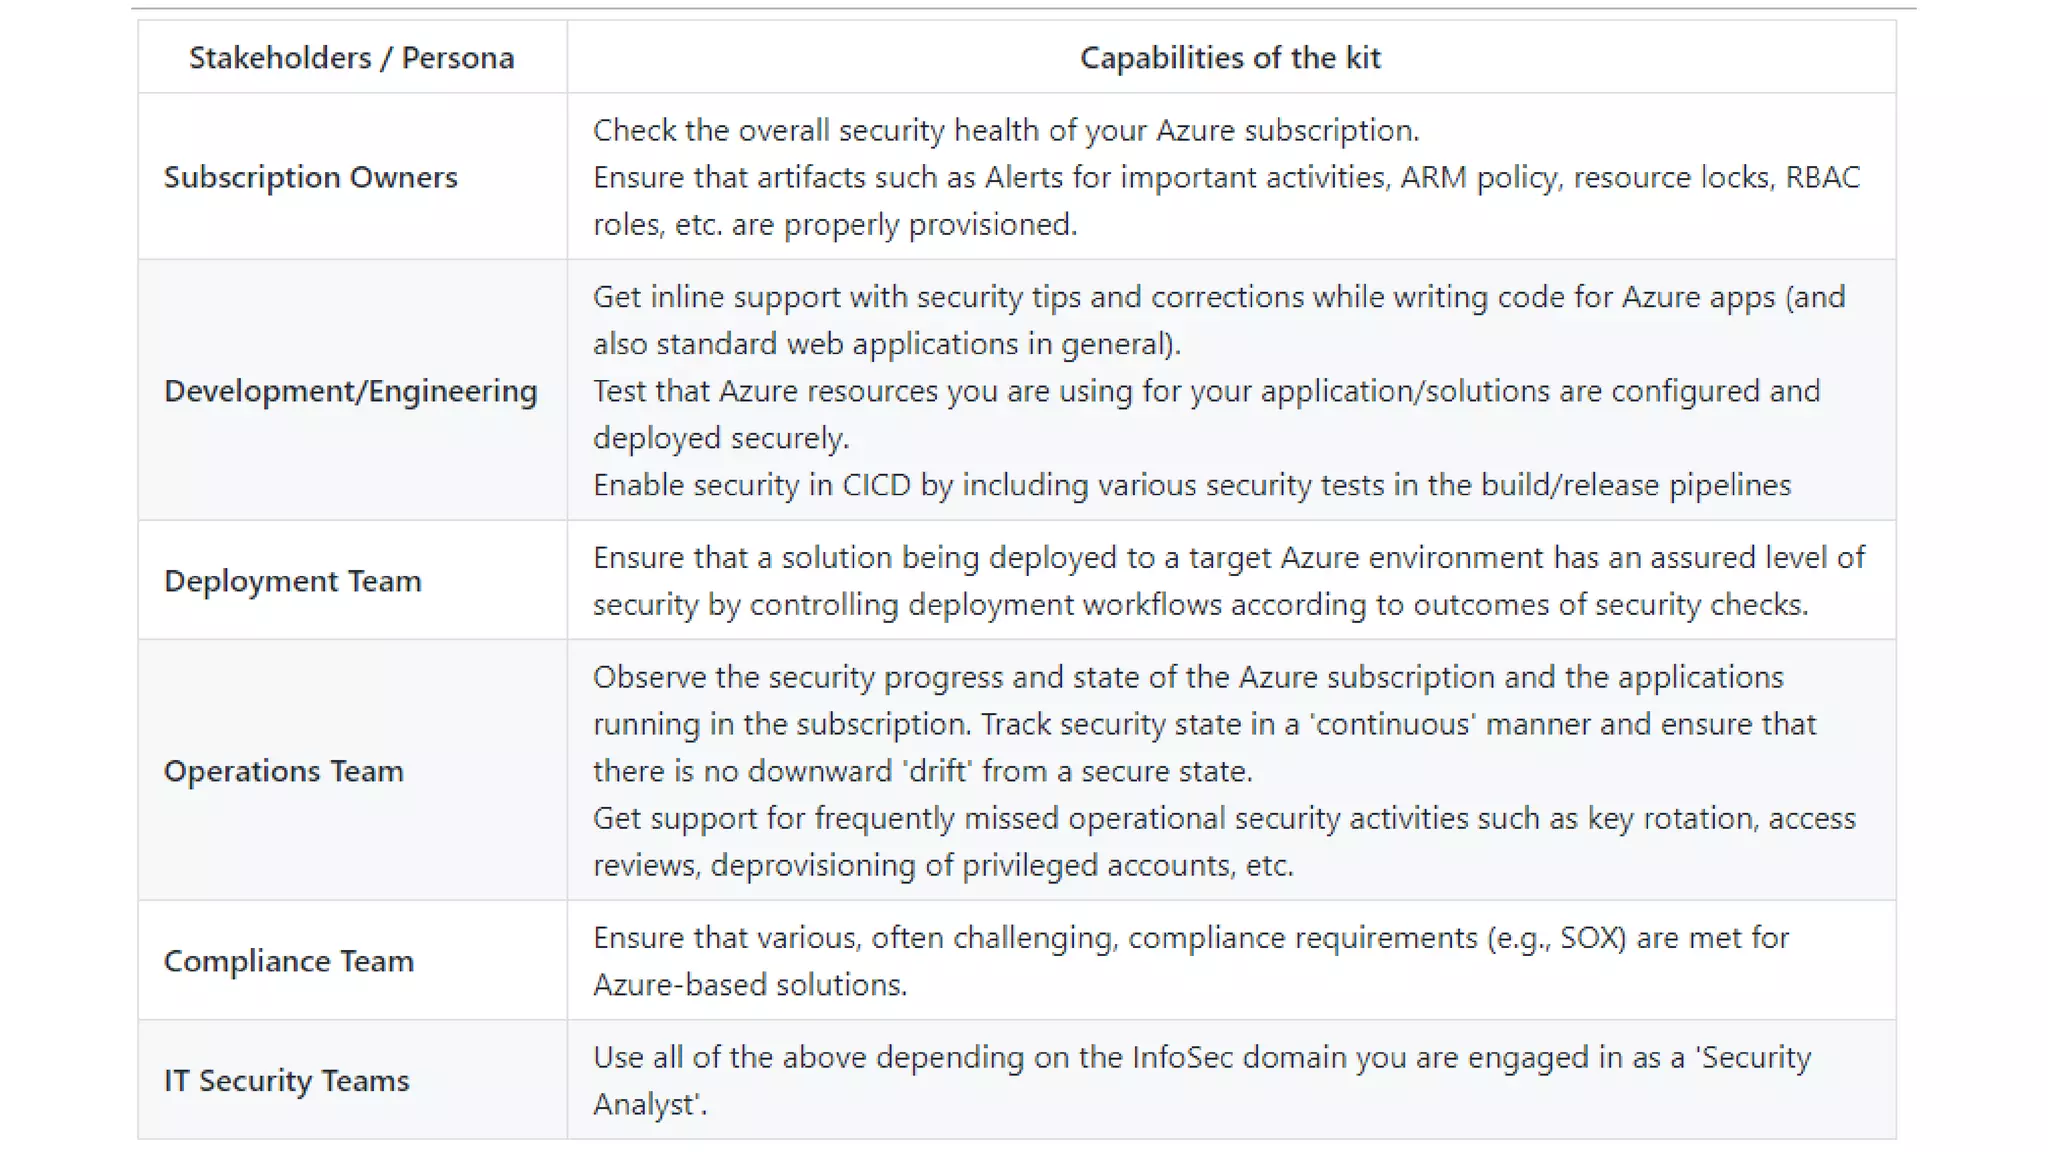Click the sentence about Alerts and ARM policy

point(1225,178)
